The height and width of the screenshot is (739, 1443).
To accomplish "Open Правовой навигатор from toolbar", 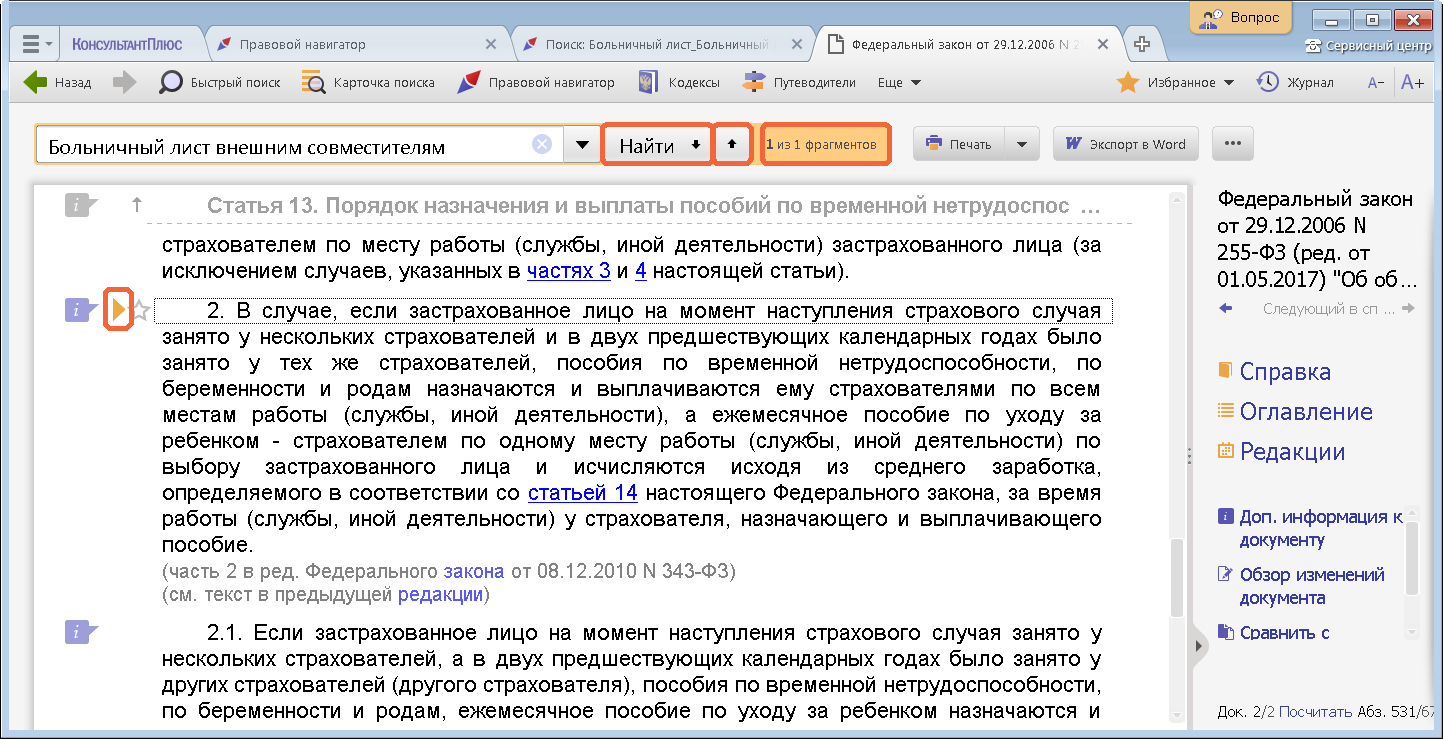I will pyautogui.click(x=535, y=83).
